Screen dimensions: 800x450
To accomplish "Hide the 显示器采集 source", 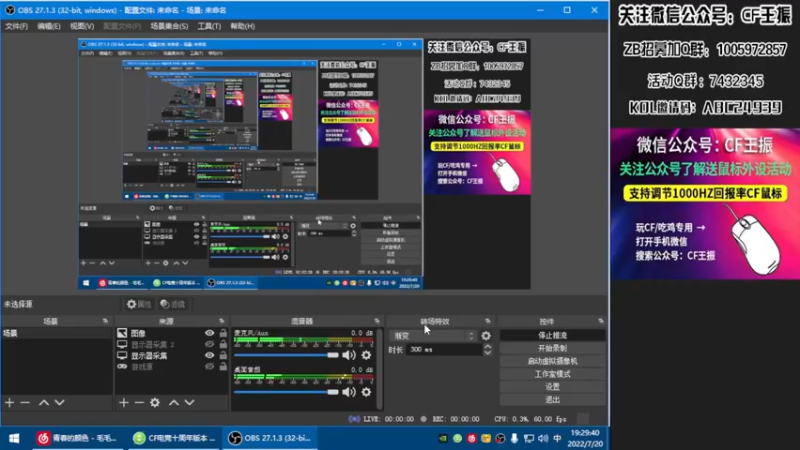I will click(x=209, y=356).
